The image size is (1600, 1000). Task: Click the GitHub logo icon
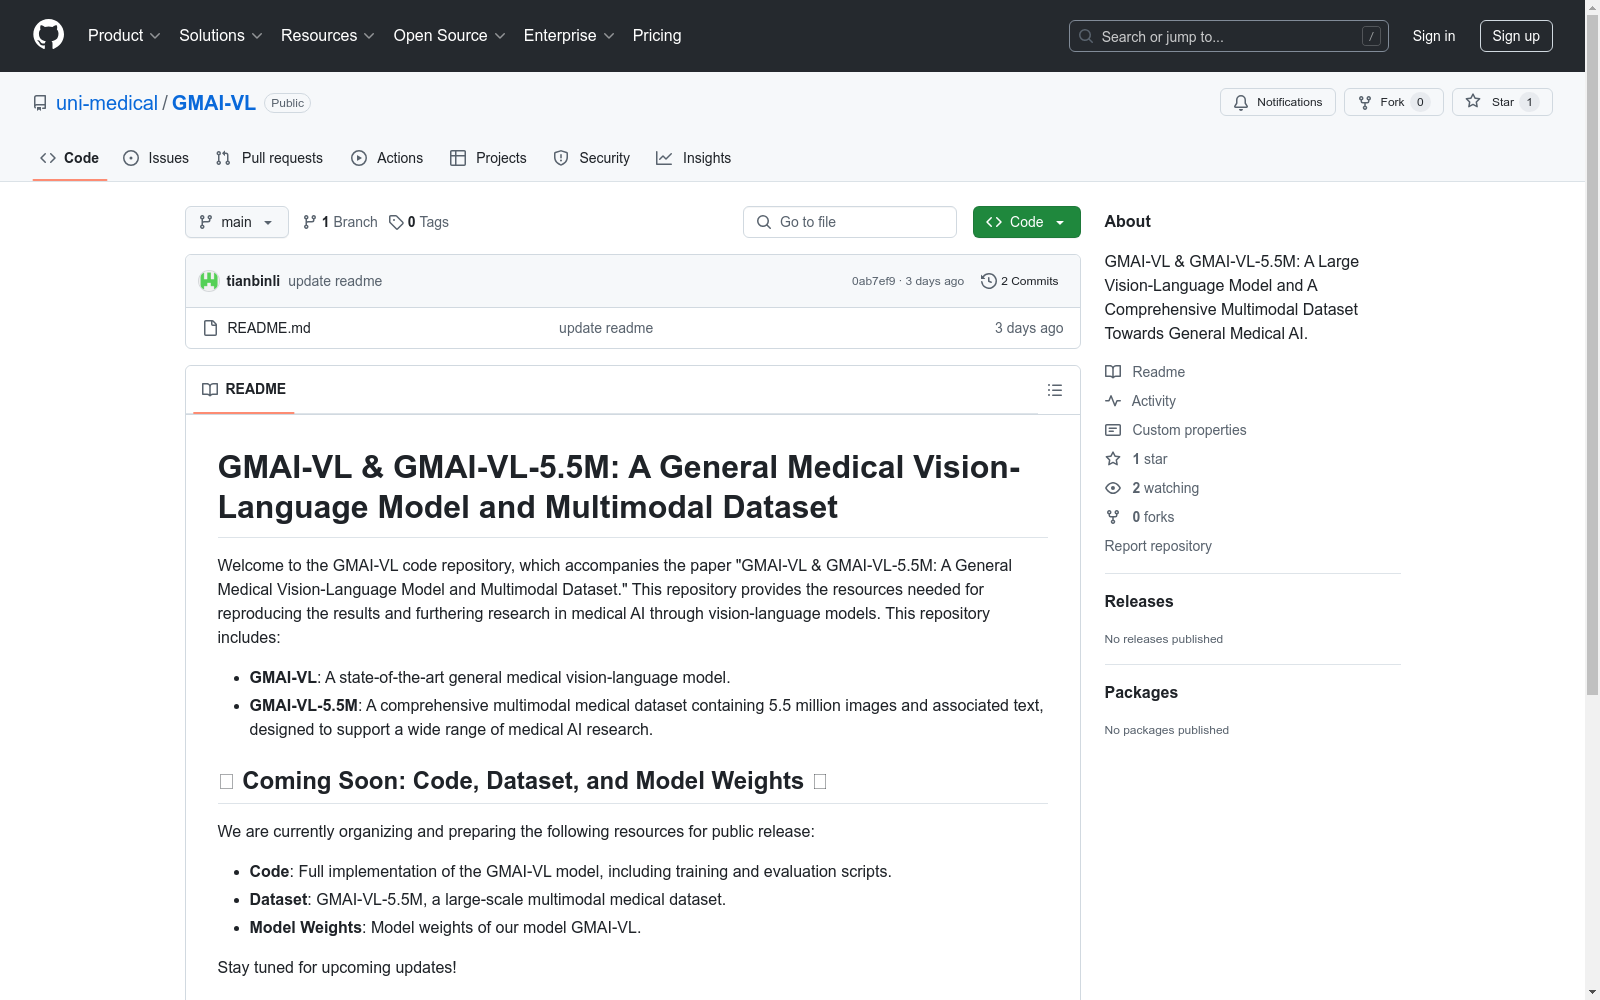(48, 35)
